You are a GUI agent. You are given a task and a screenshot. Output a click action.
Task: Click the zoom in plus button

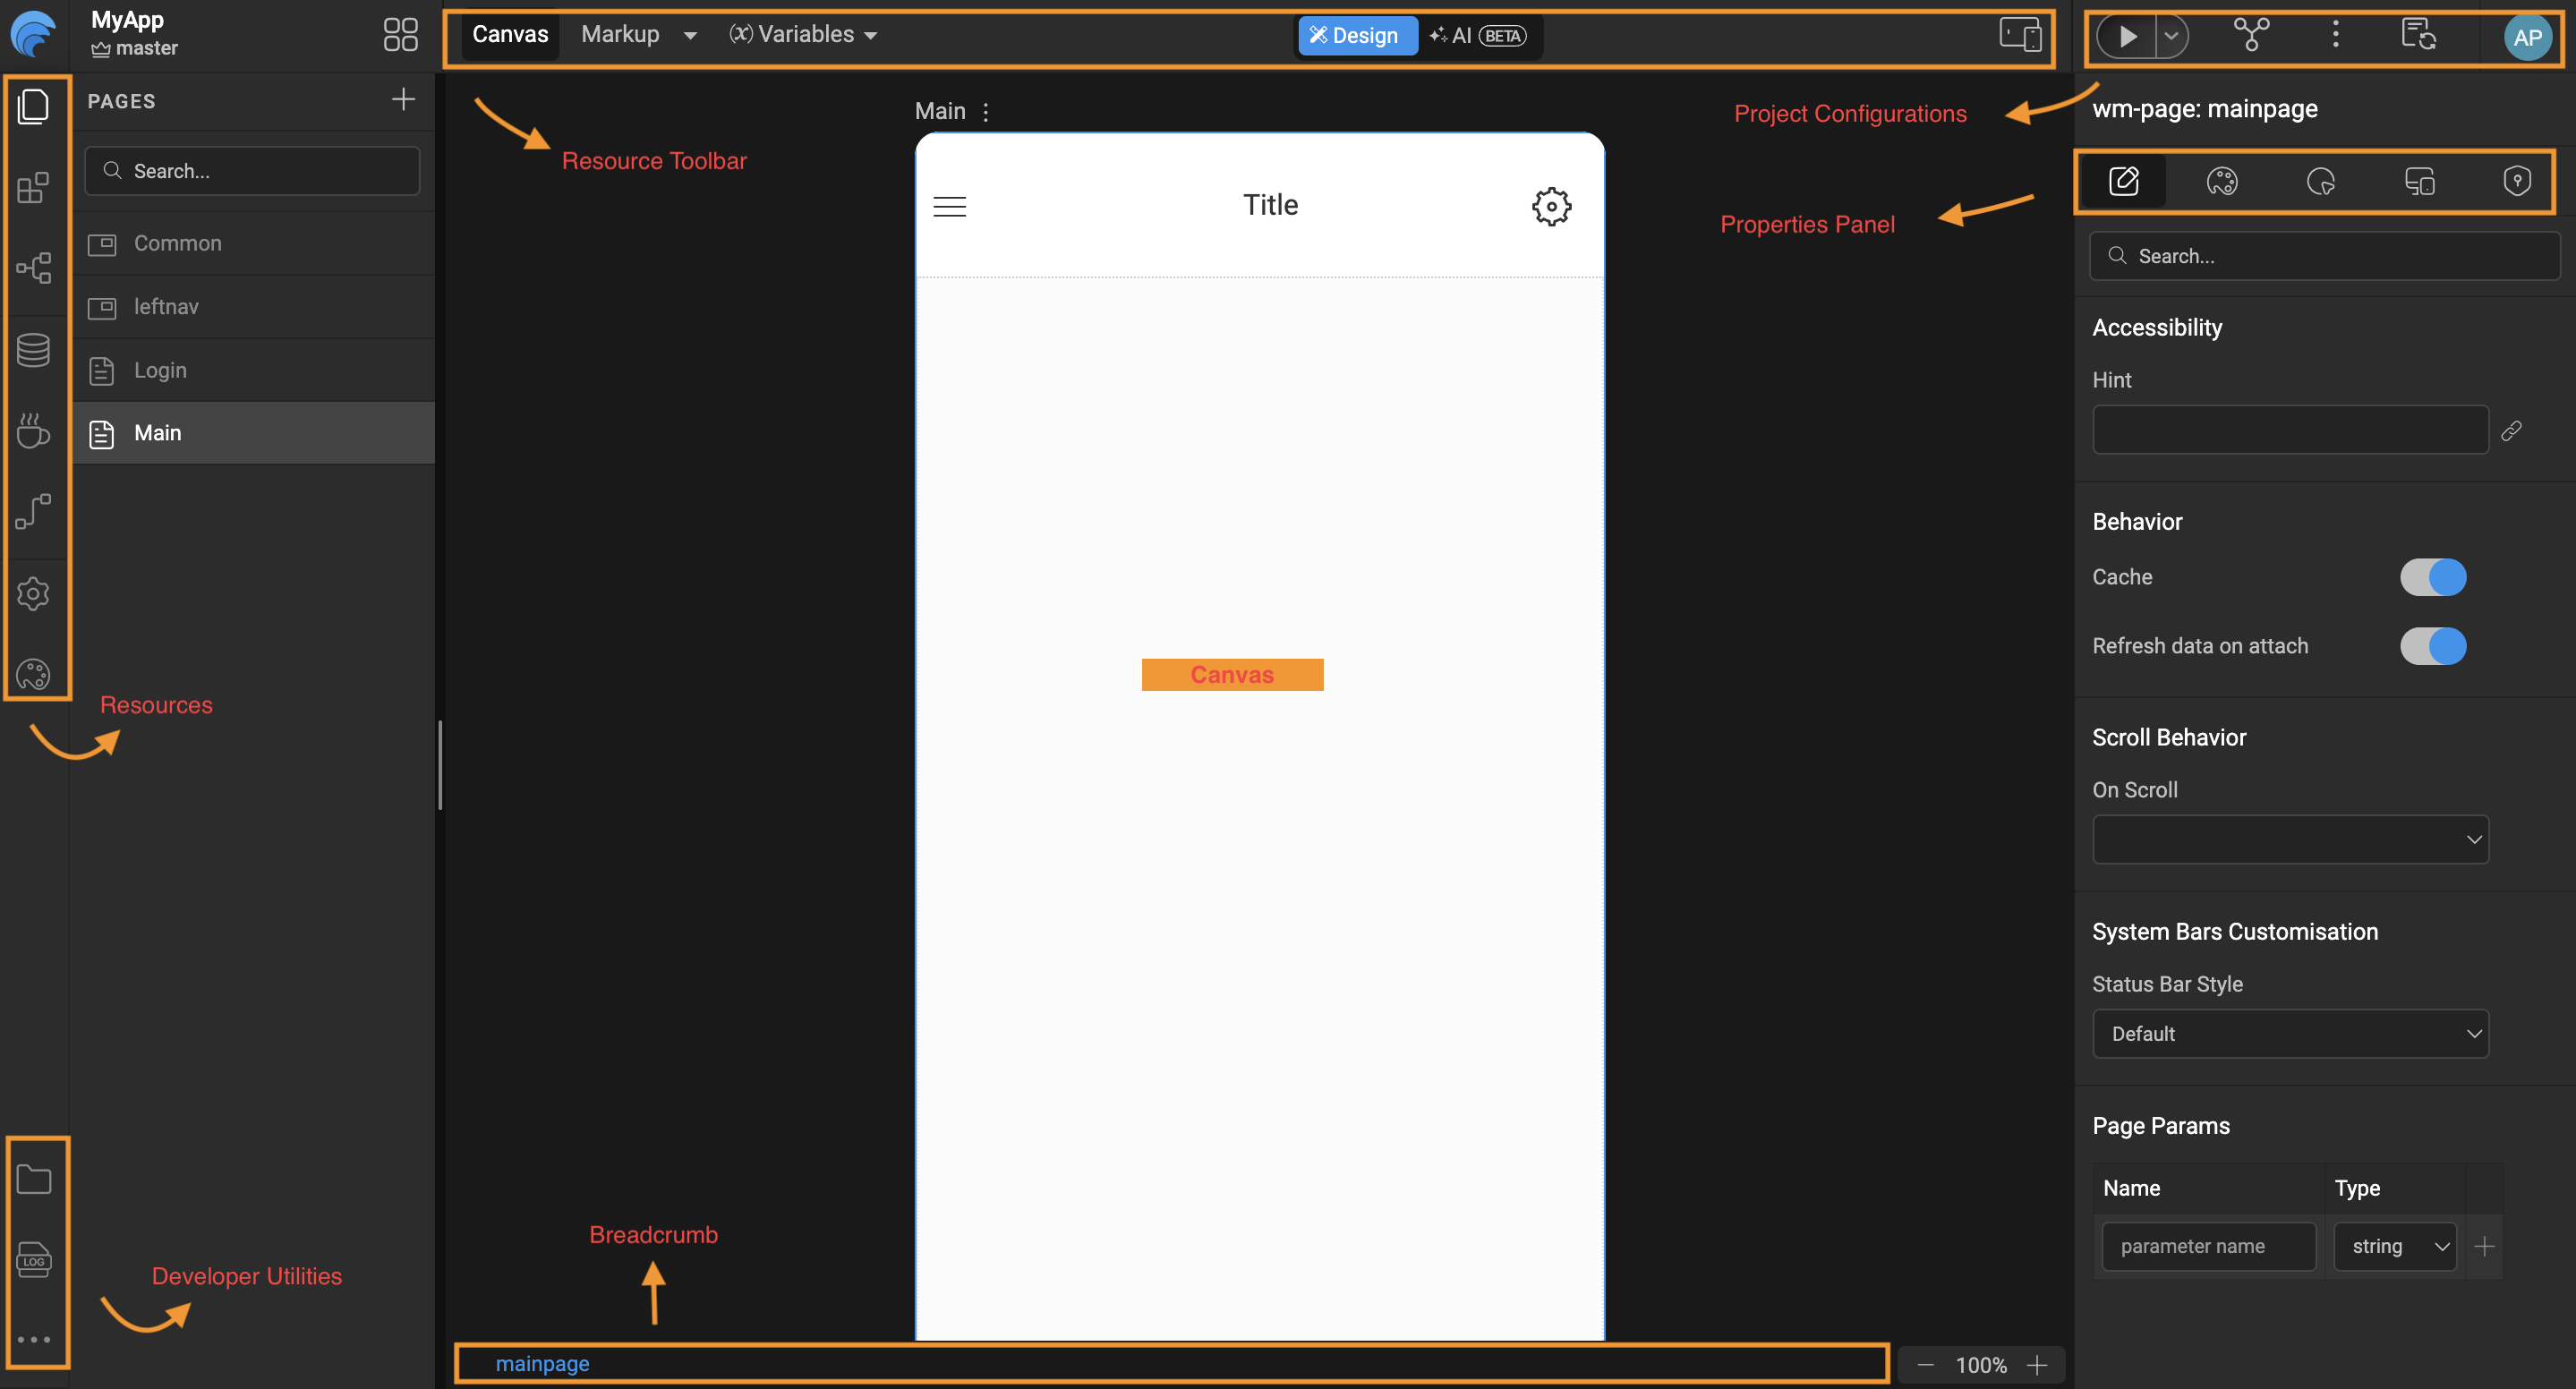click(x=2037, y=1365)
